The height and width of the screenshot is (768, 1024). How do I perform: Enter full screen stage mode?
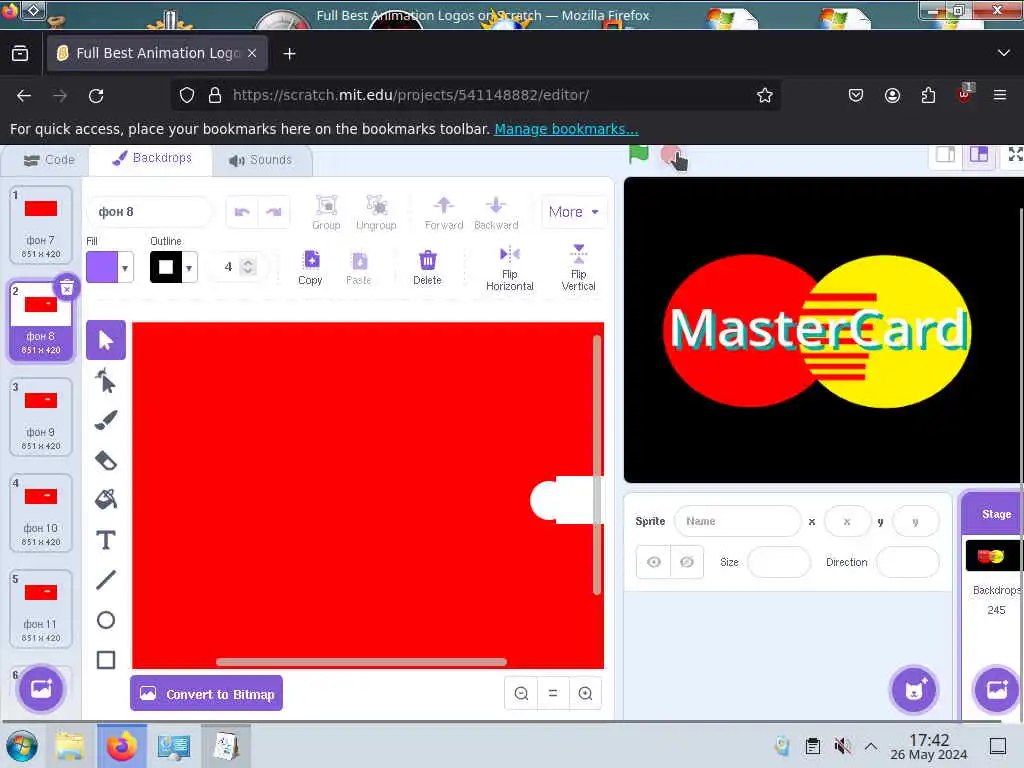click(1015, 155)
